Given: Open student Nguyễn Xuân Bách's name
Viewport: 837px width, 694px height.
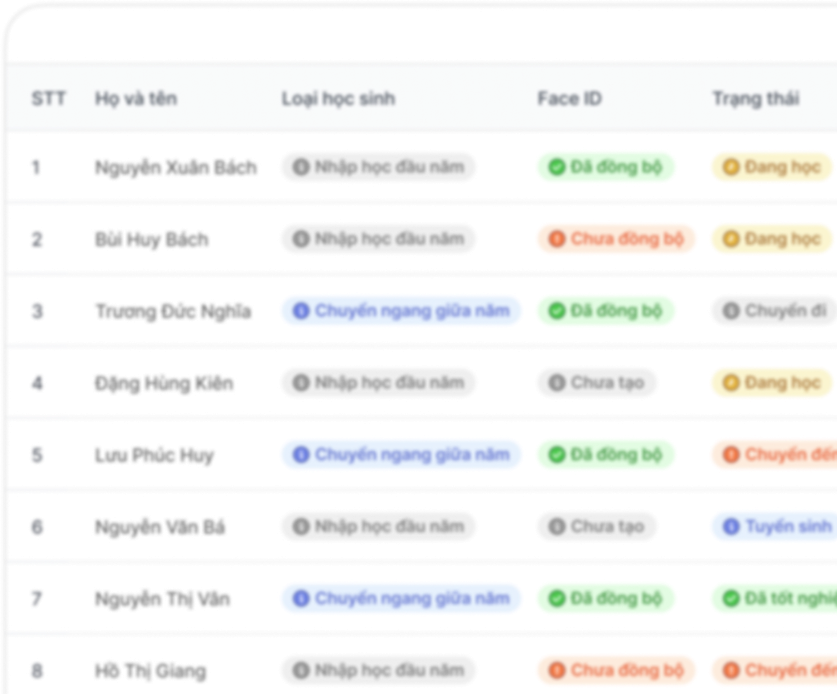Looking at the screenshot, I should tap(176, 168).
